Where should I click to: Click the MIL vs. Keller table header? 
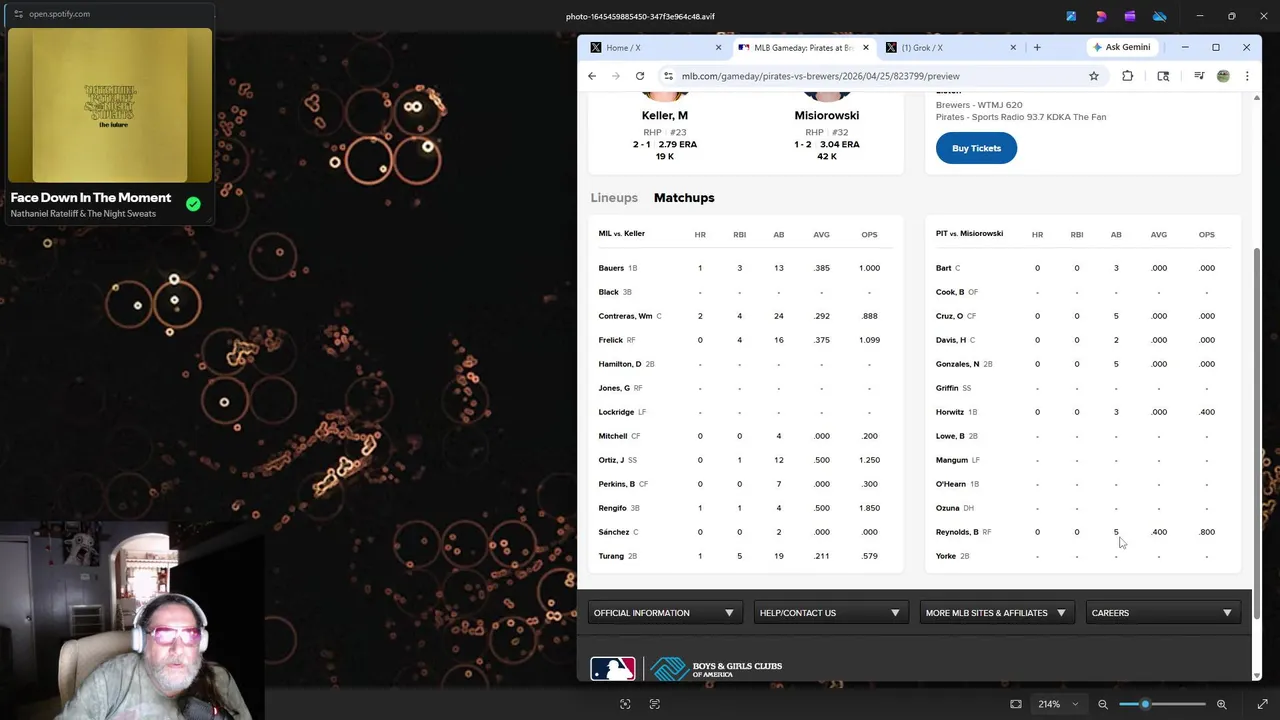pos(622,234)
